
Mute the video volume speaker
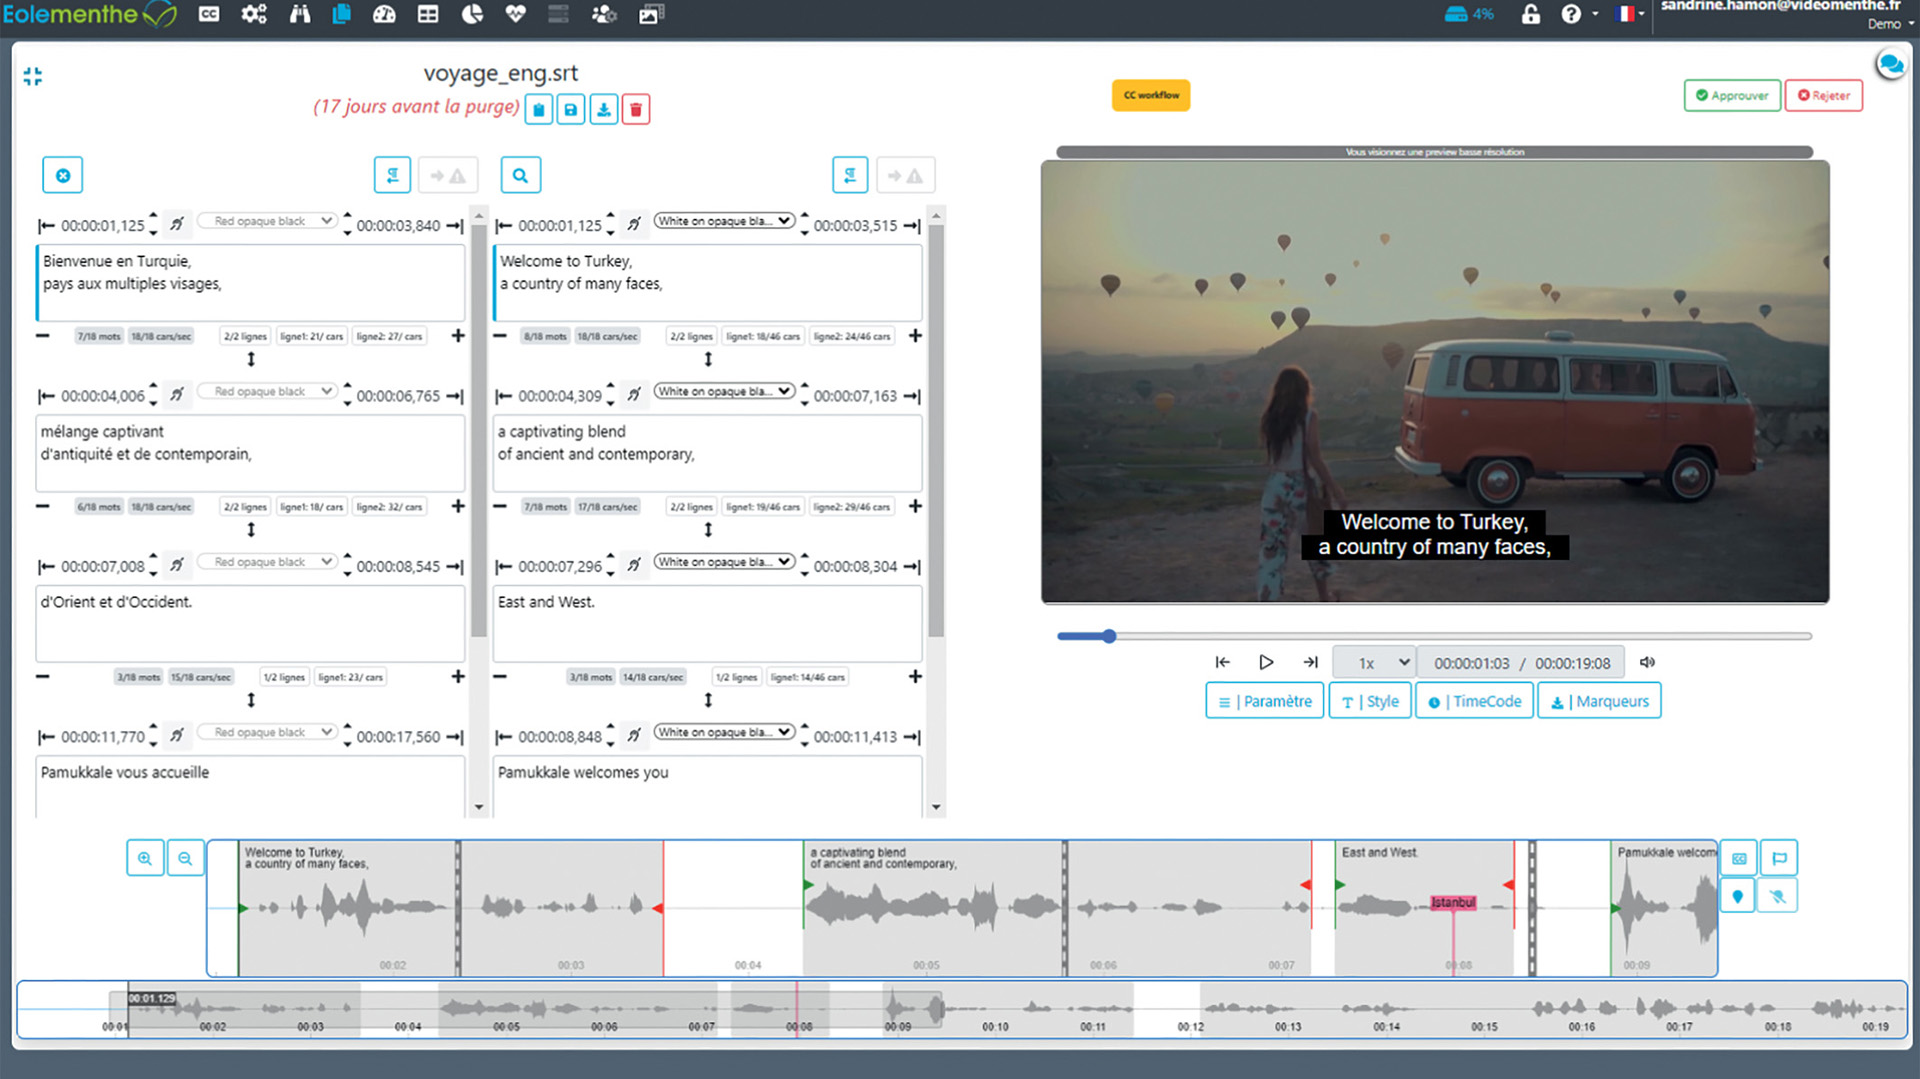pyautogui.click(x=1648, y=662)
